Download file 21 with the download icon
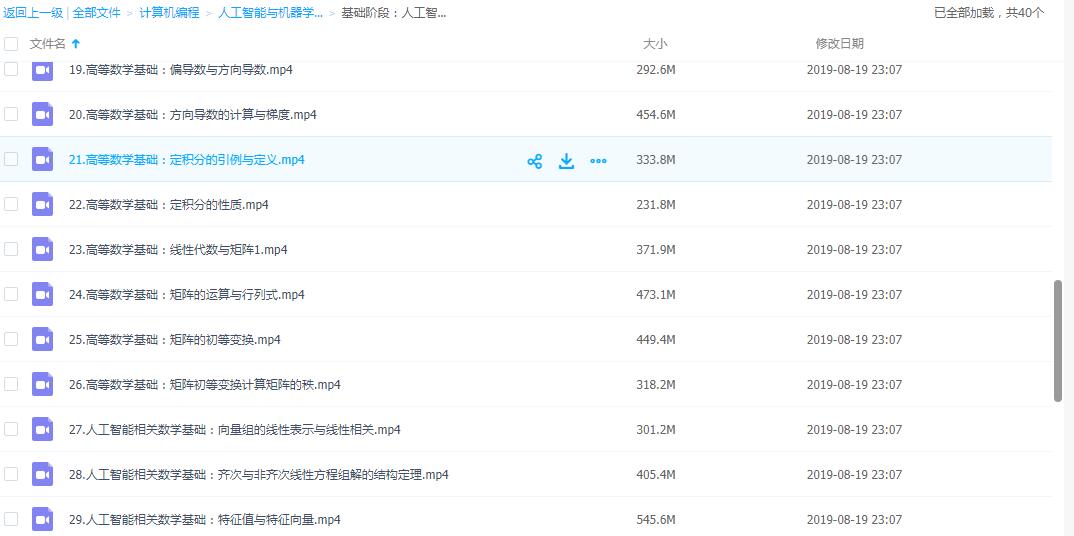 click(x=566, y=161)
